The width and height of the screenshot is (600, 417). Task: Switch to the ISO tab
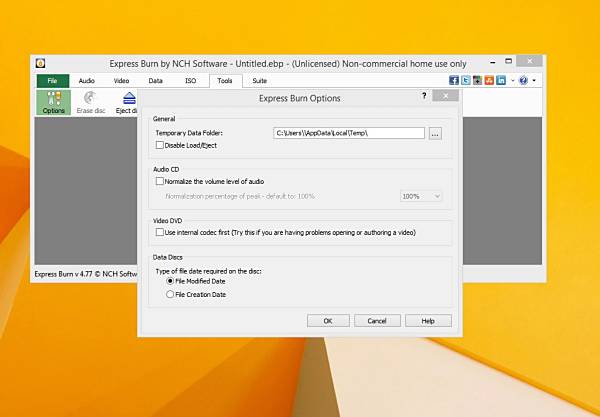tap(191, 81)
